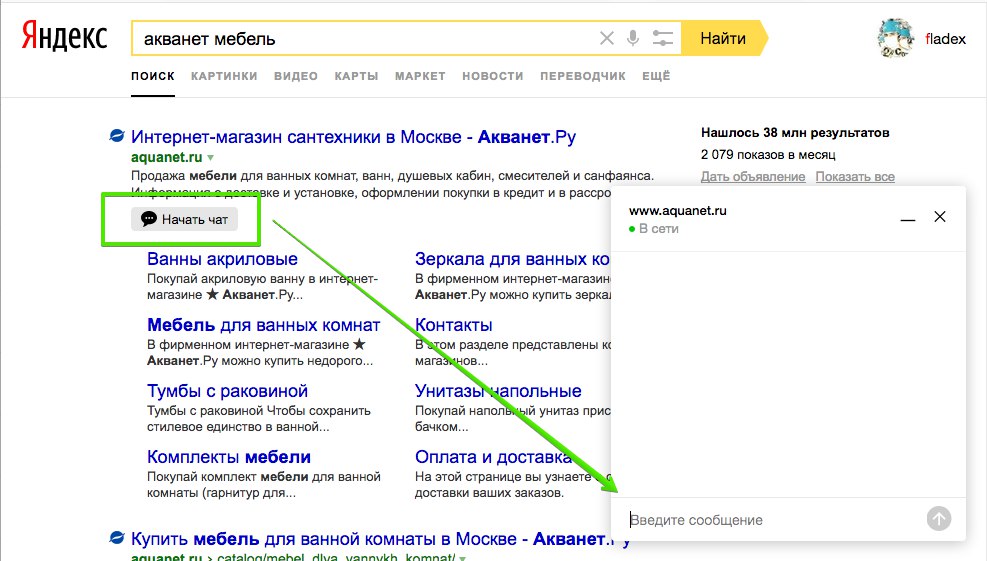Select the Поиск tab
The height and width of the screenshot is (561, 987).
tap(153, 76)
